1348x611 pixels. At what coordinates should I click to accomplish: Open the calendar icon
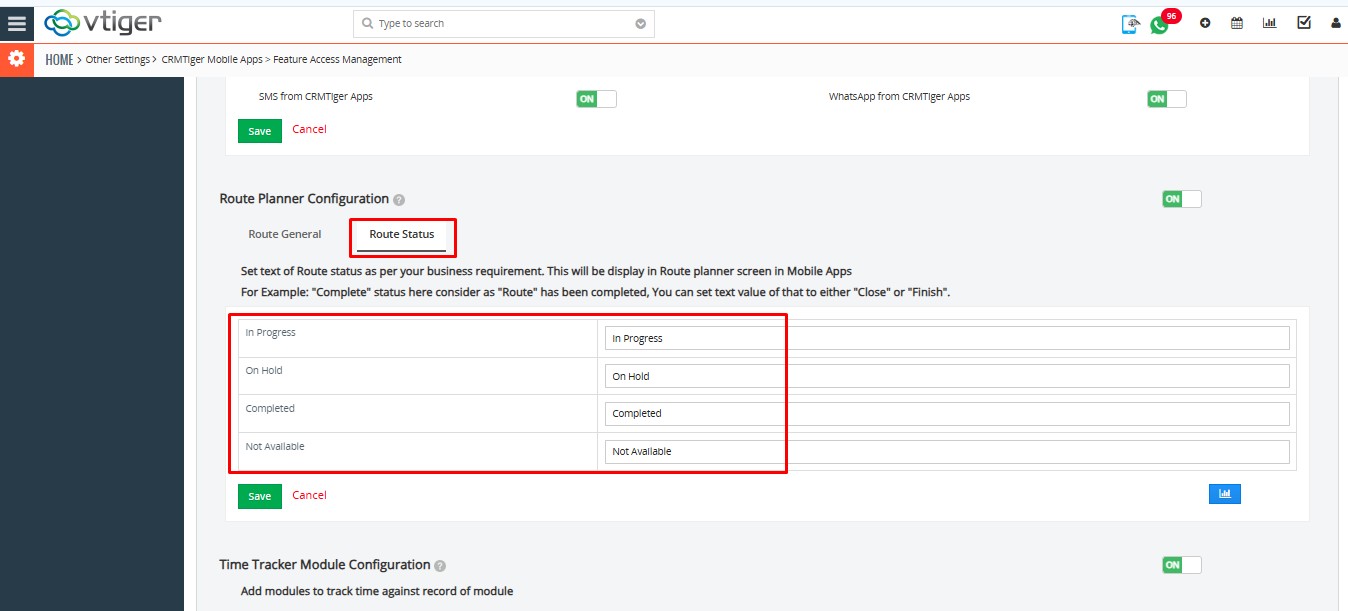(x=1237, y=23)
